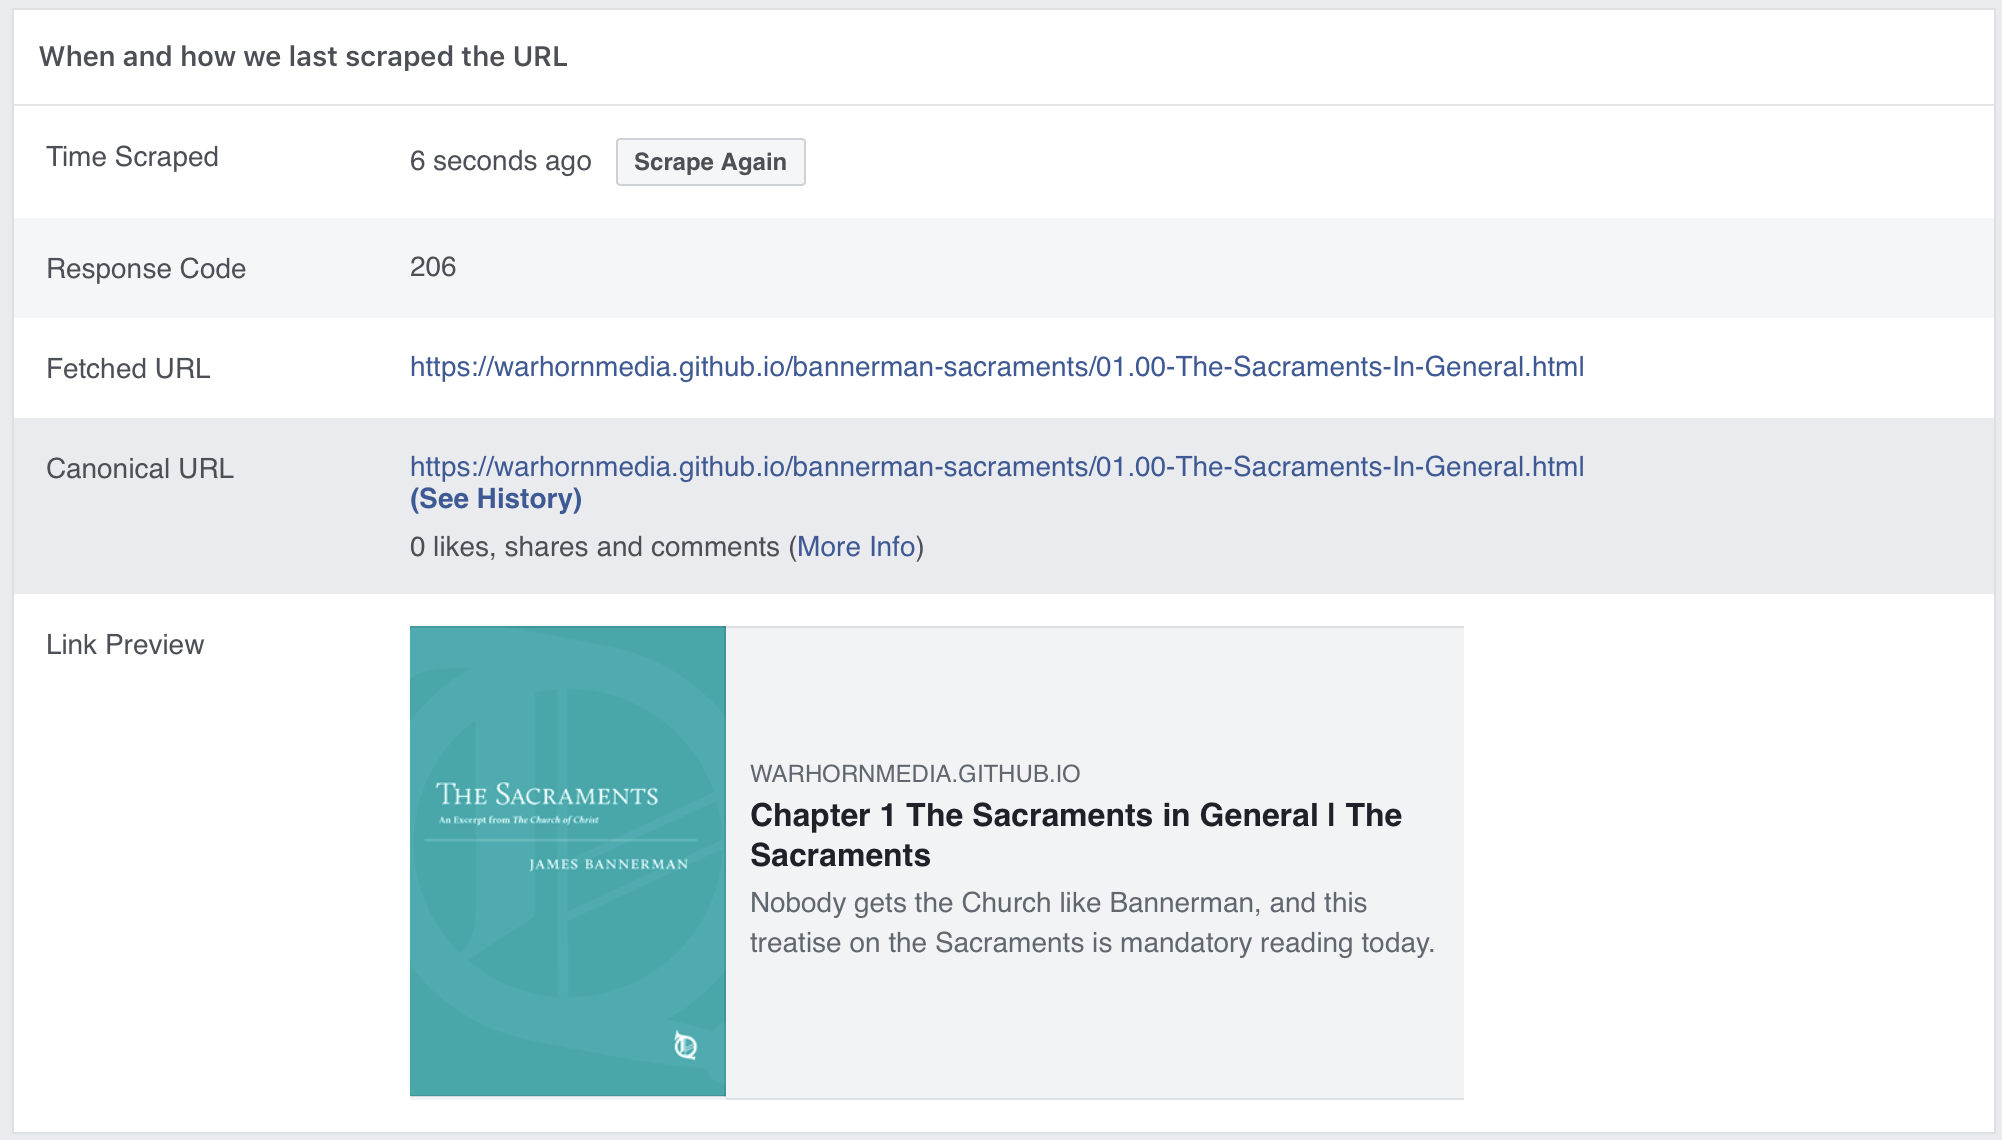This screenshot has height=1140, width=2002.
Task: Click the likes, shares and comments count
Action: click(594, 547)
